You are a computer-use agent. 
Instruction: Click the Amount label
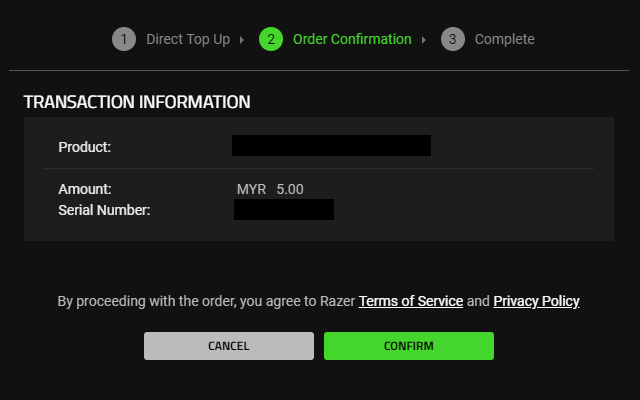click(x=84, y=189)
